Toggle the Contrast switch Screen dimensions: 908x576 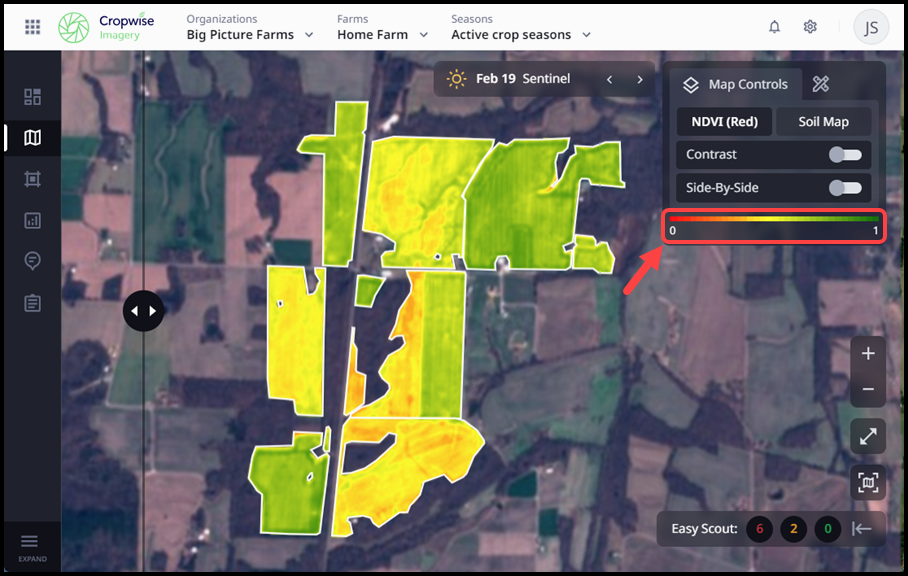845,155
